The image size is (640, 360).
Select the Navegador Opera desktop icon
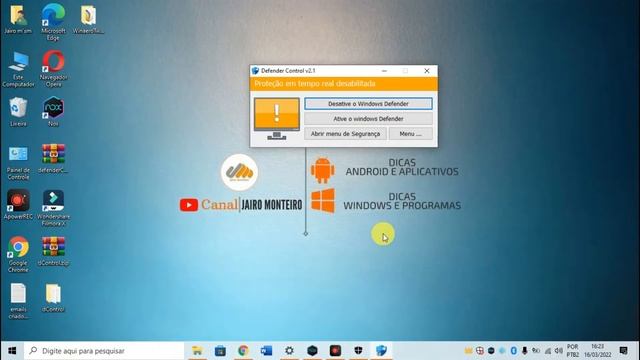[53, 69]
